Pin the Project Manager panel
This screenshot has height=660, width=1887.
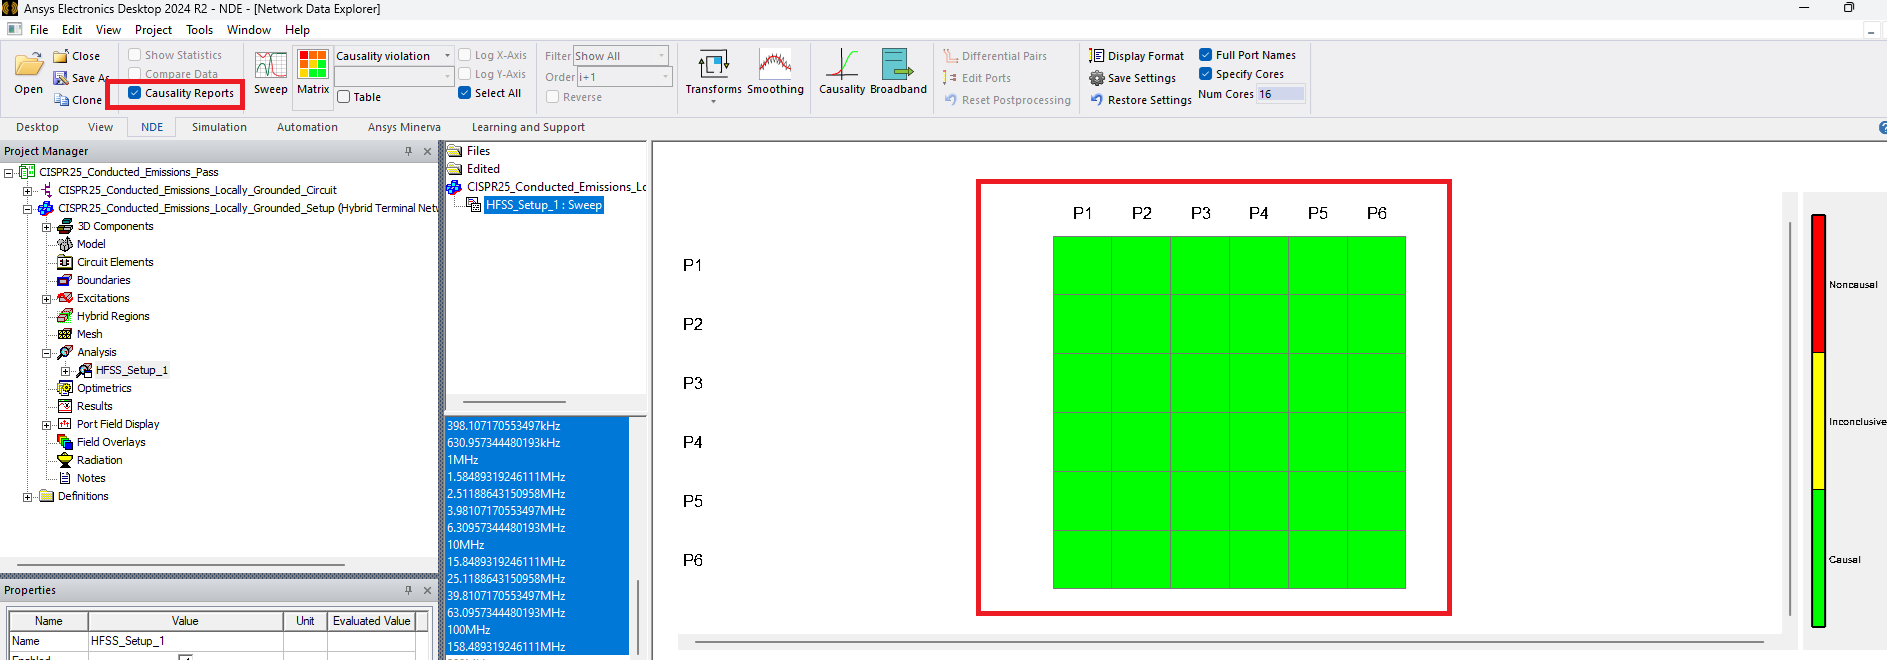click(408, 151)
